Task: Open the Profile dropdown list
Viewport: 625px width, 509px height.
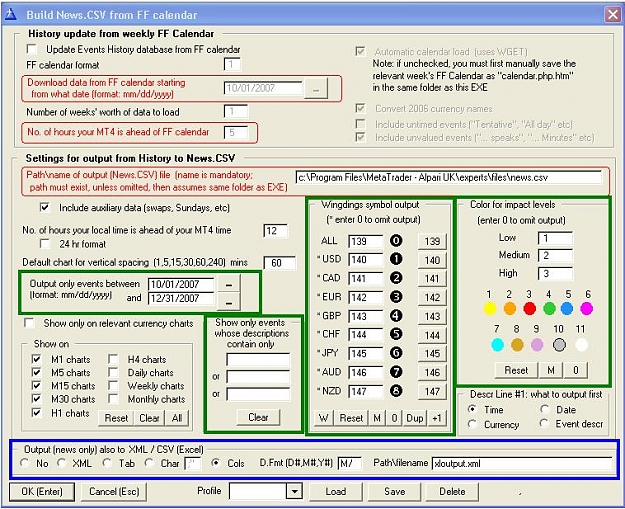Action: point(294,491)
